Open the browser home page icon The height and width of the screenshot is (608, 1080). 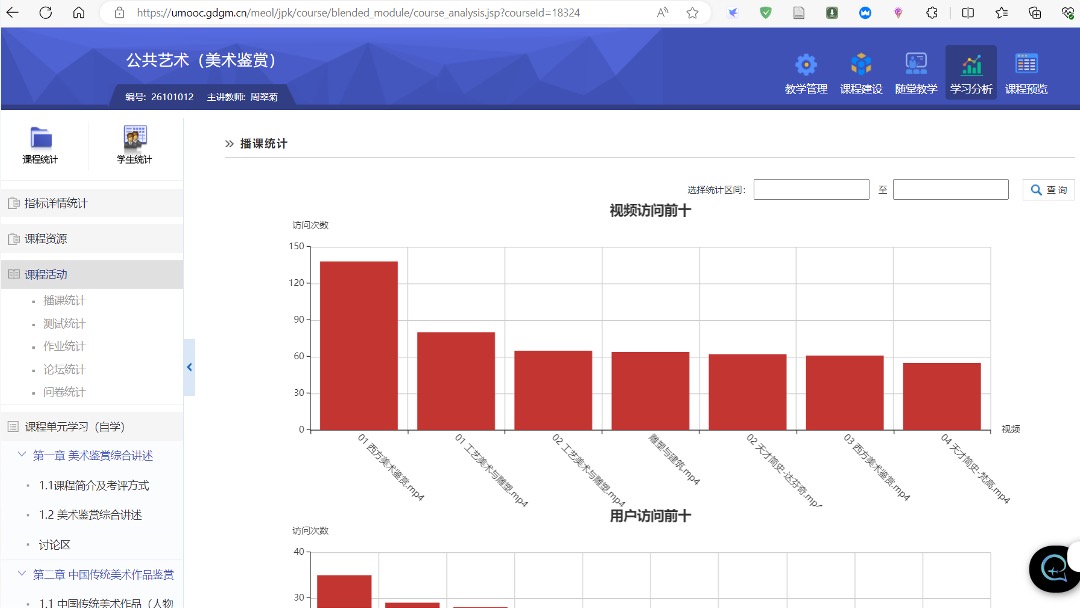(x=79, y=12)
